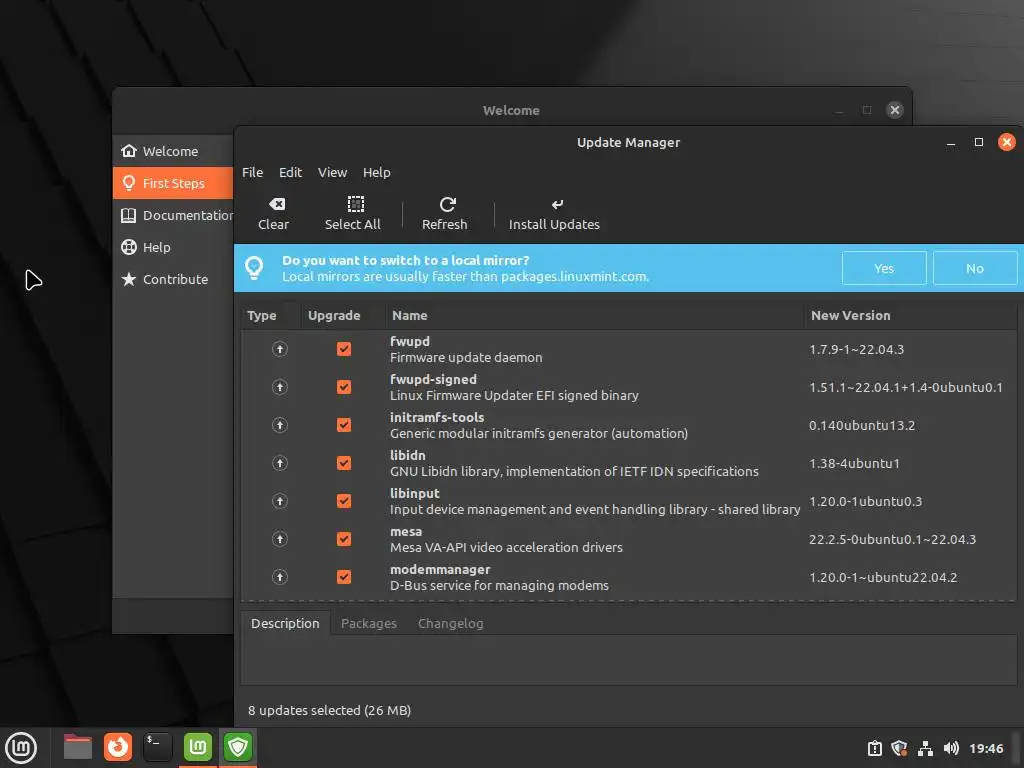Click the type arrow icon for modemmanager
This screenshot has height=768, width=1024.
click(x=280, y=577)
